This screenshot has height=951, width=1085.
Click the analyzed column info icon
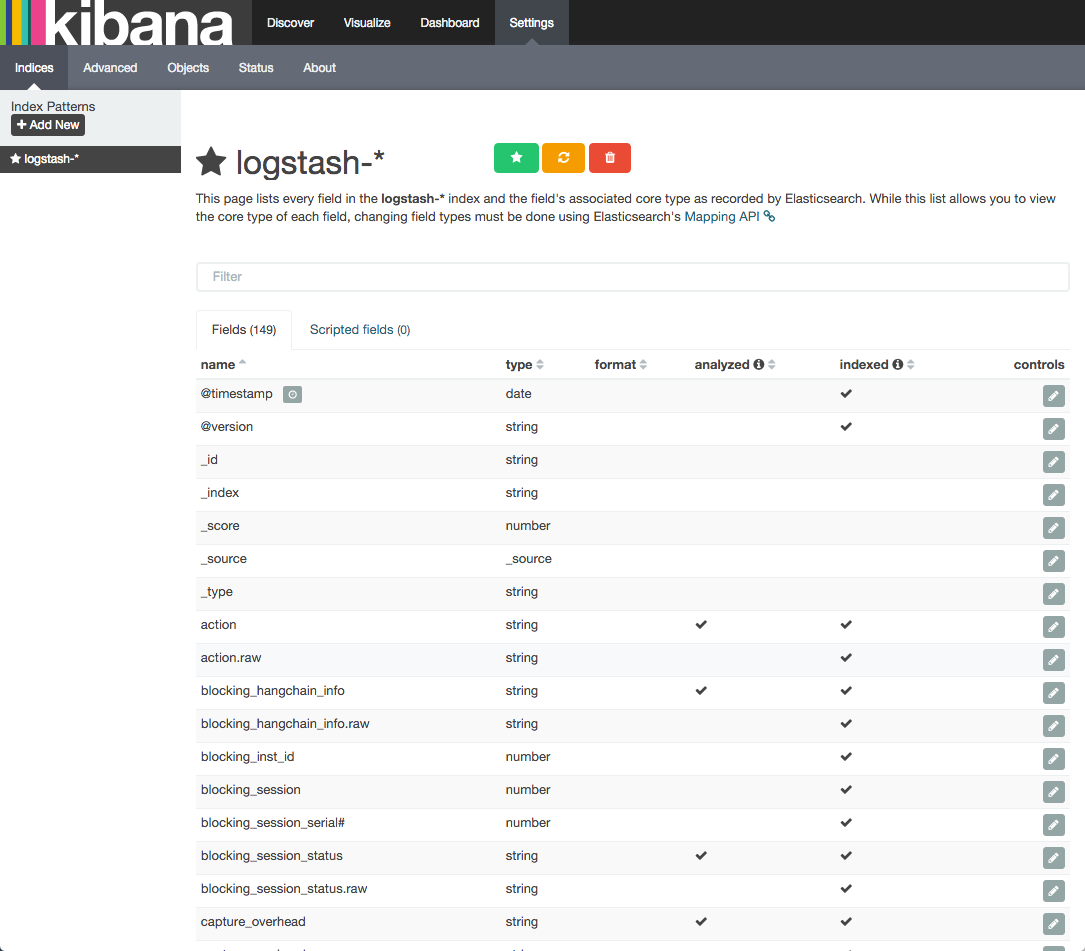[758, 364]
